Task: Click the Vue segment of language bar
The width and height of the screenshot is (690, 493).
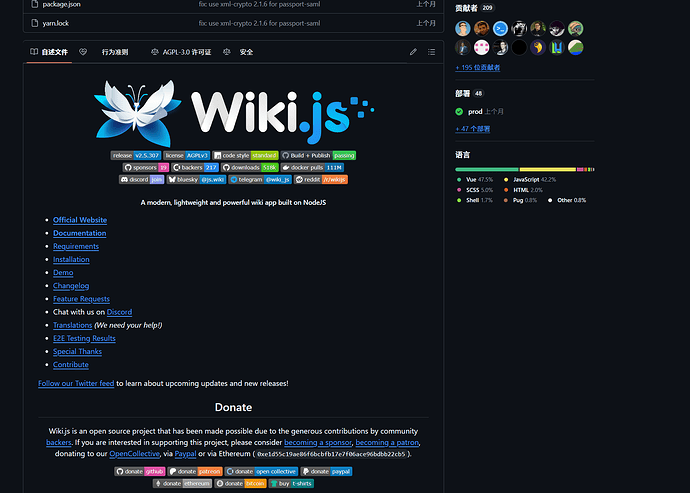Action: pyautogui.click(x=487, y=169)
